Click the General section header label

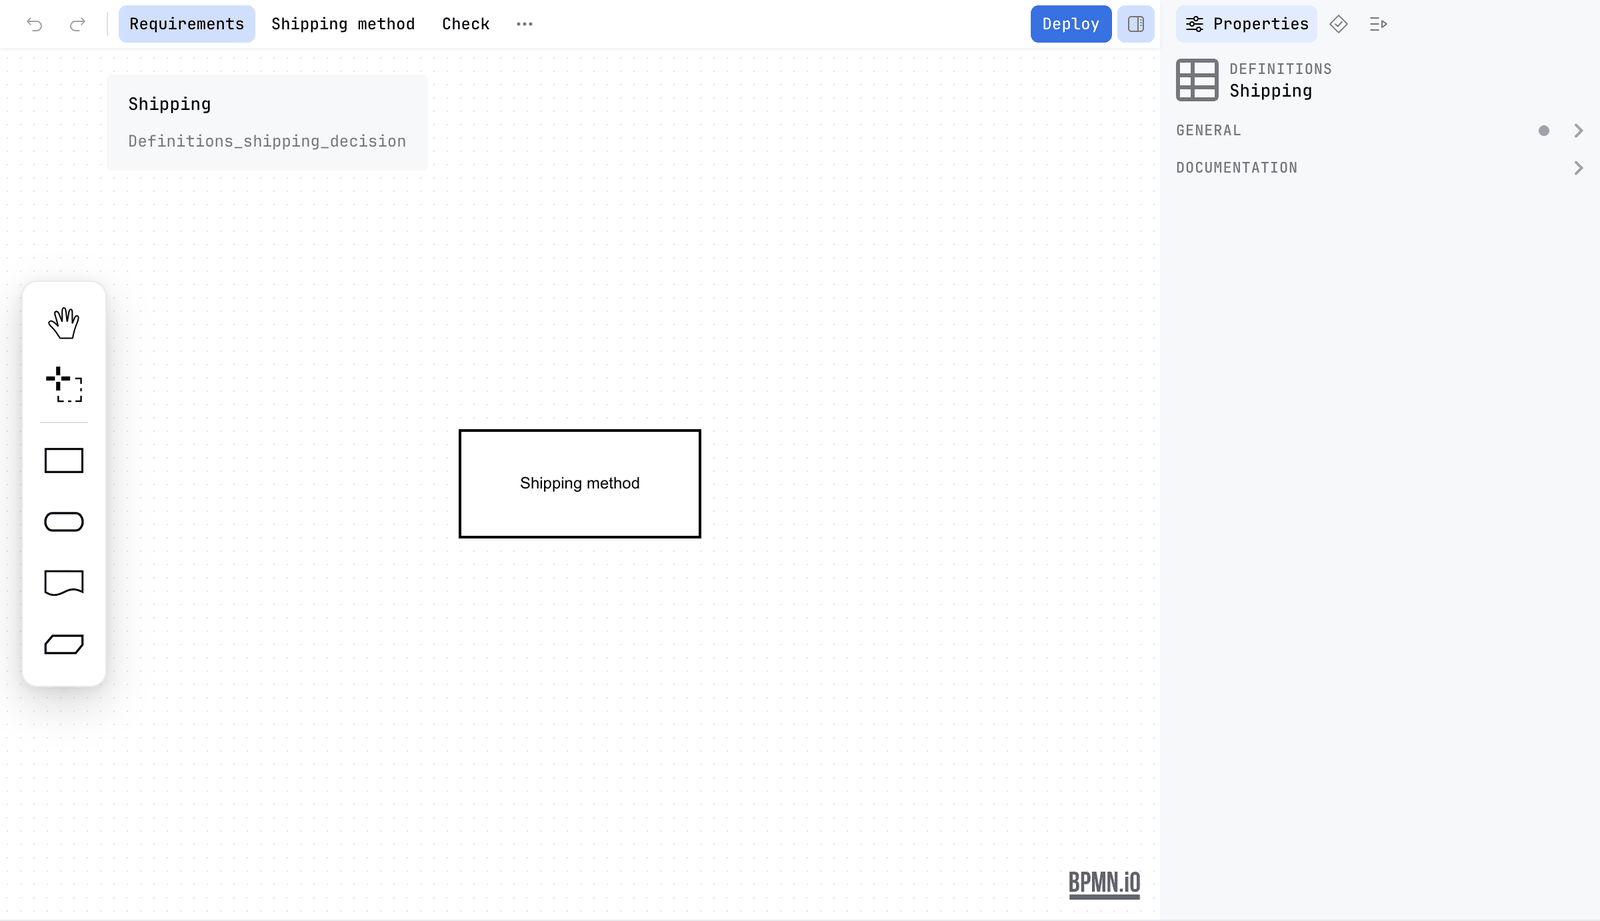[1208, 131]
